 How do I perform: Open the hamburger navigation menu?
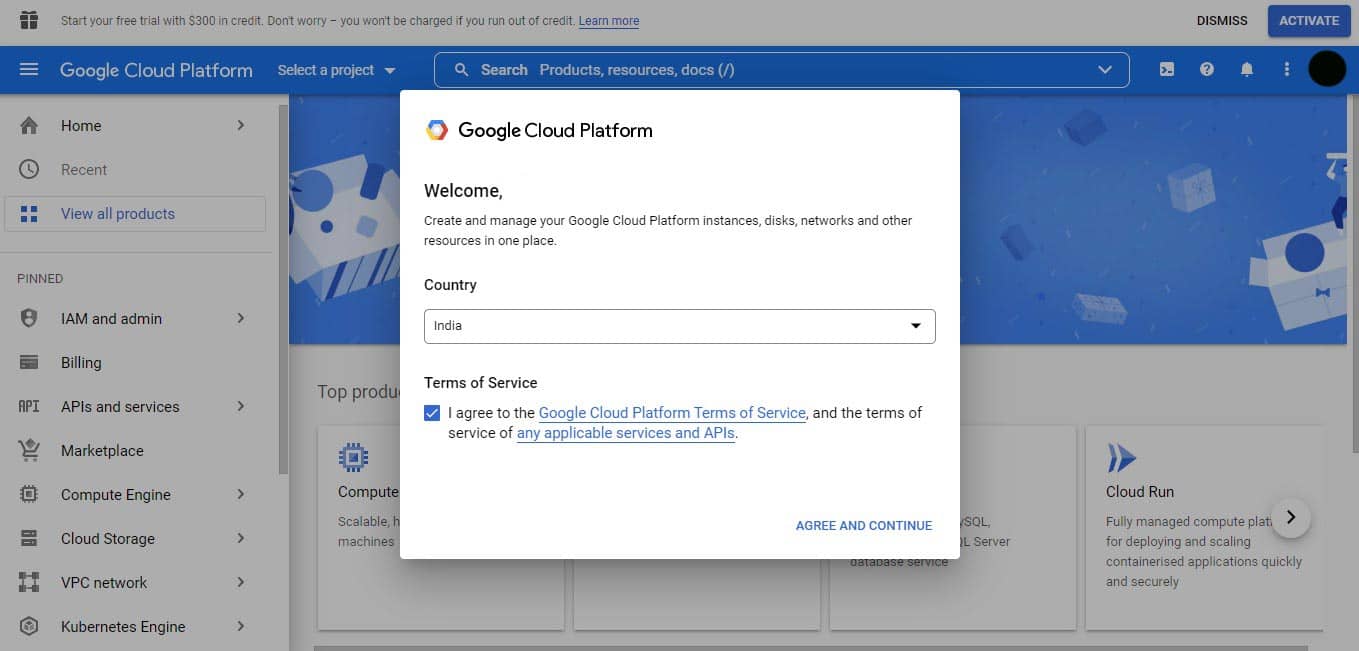[x=29, y=70]
